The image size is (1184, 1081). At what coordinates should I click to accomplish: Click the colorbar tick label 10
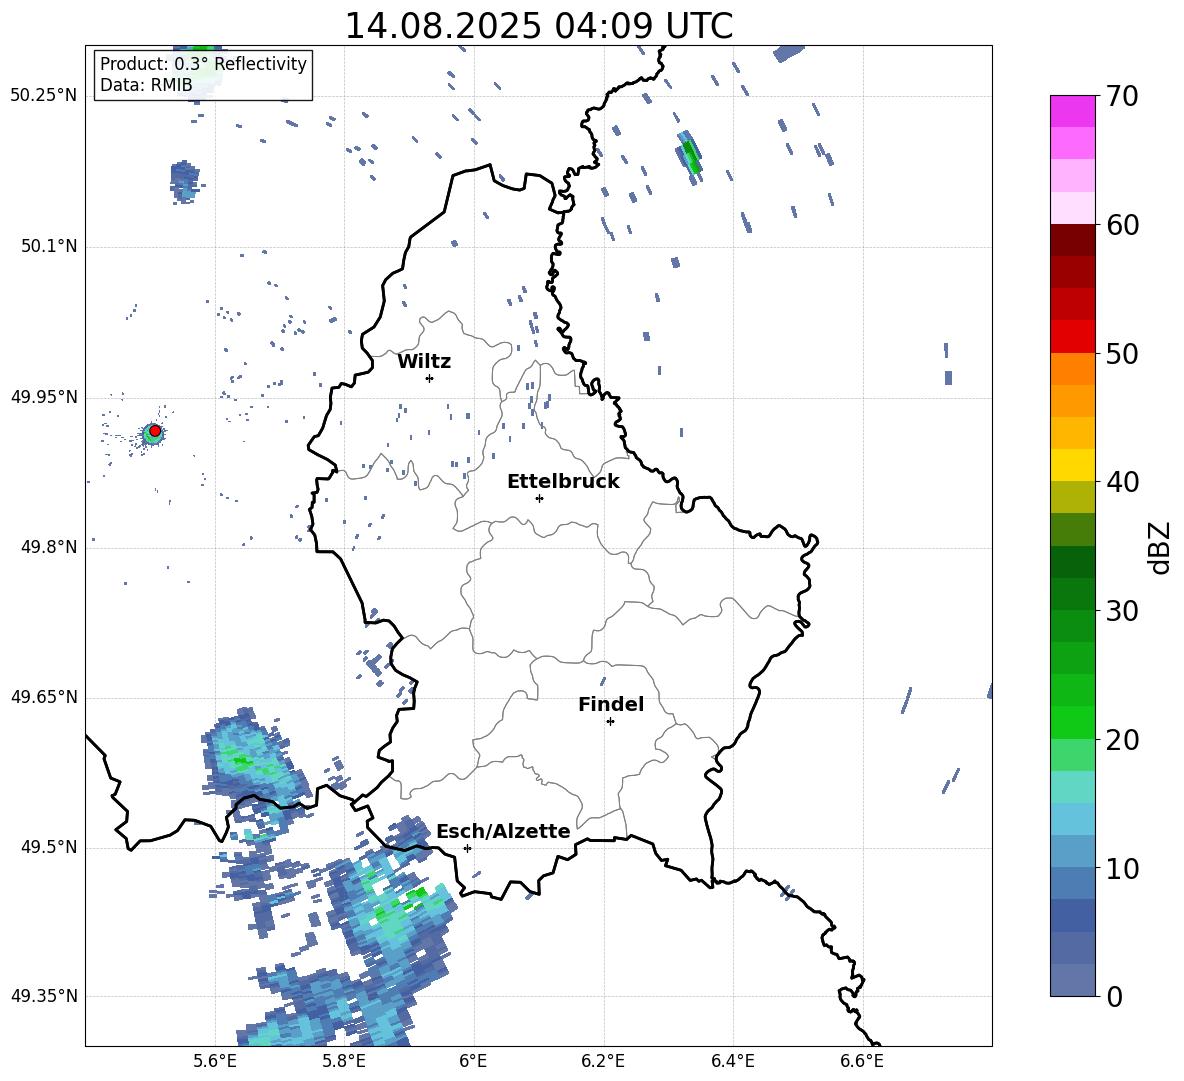[x=1123, y=868]
